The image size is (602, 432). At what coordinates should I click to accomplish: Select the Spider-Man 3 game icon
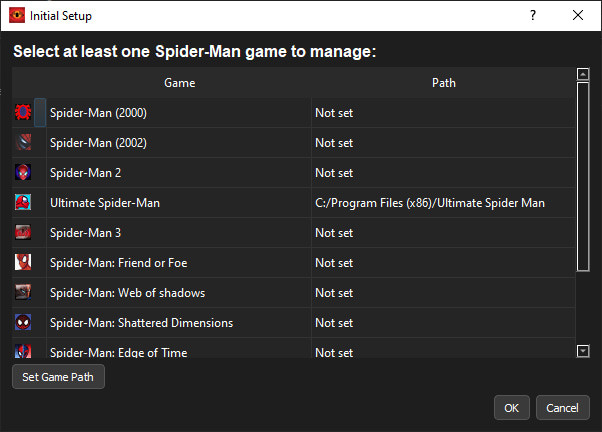(x=23, y=233)
